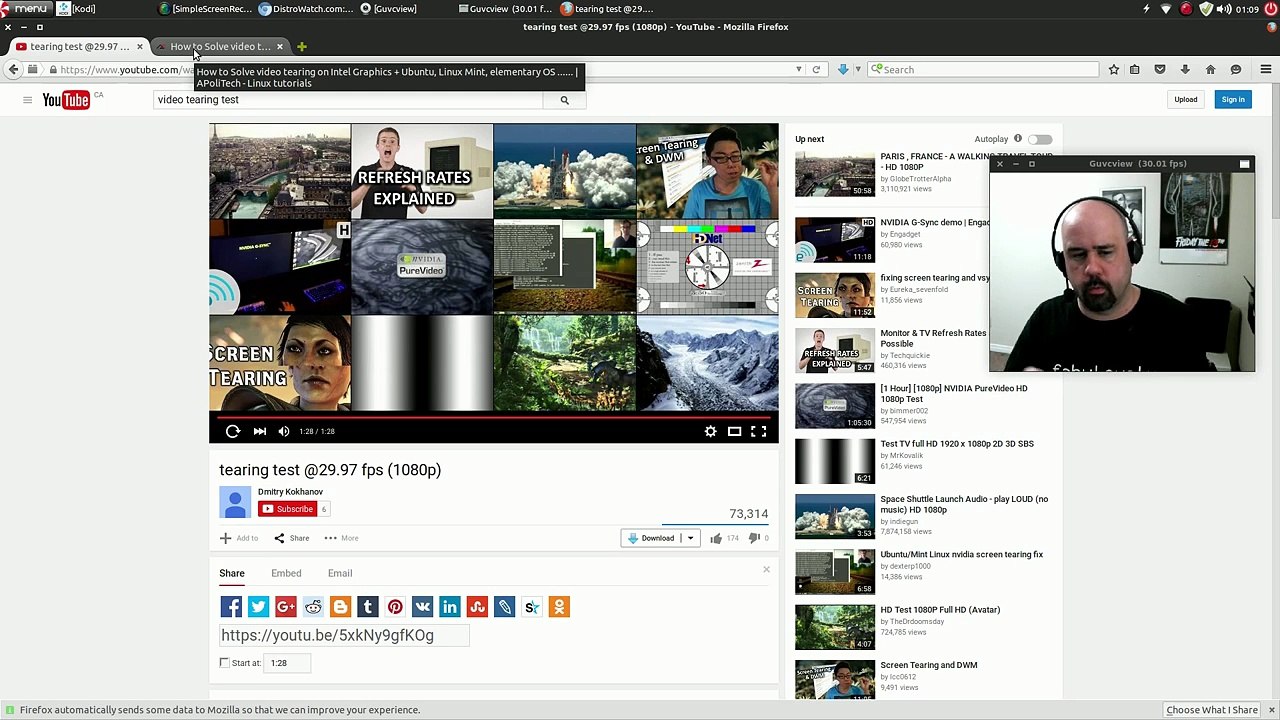The height and width of the screenshot is (720, 1280).
Task: Switch player to theater mode
Action: (x=734, y=431)
